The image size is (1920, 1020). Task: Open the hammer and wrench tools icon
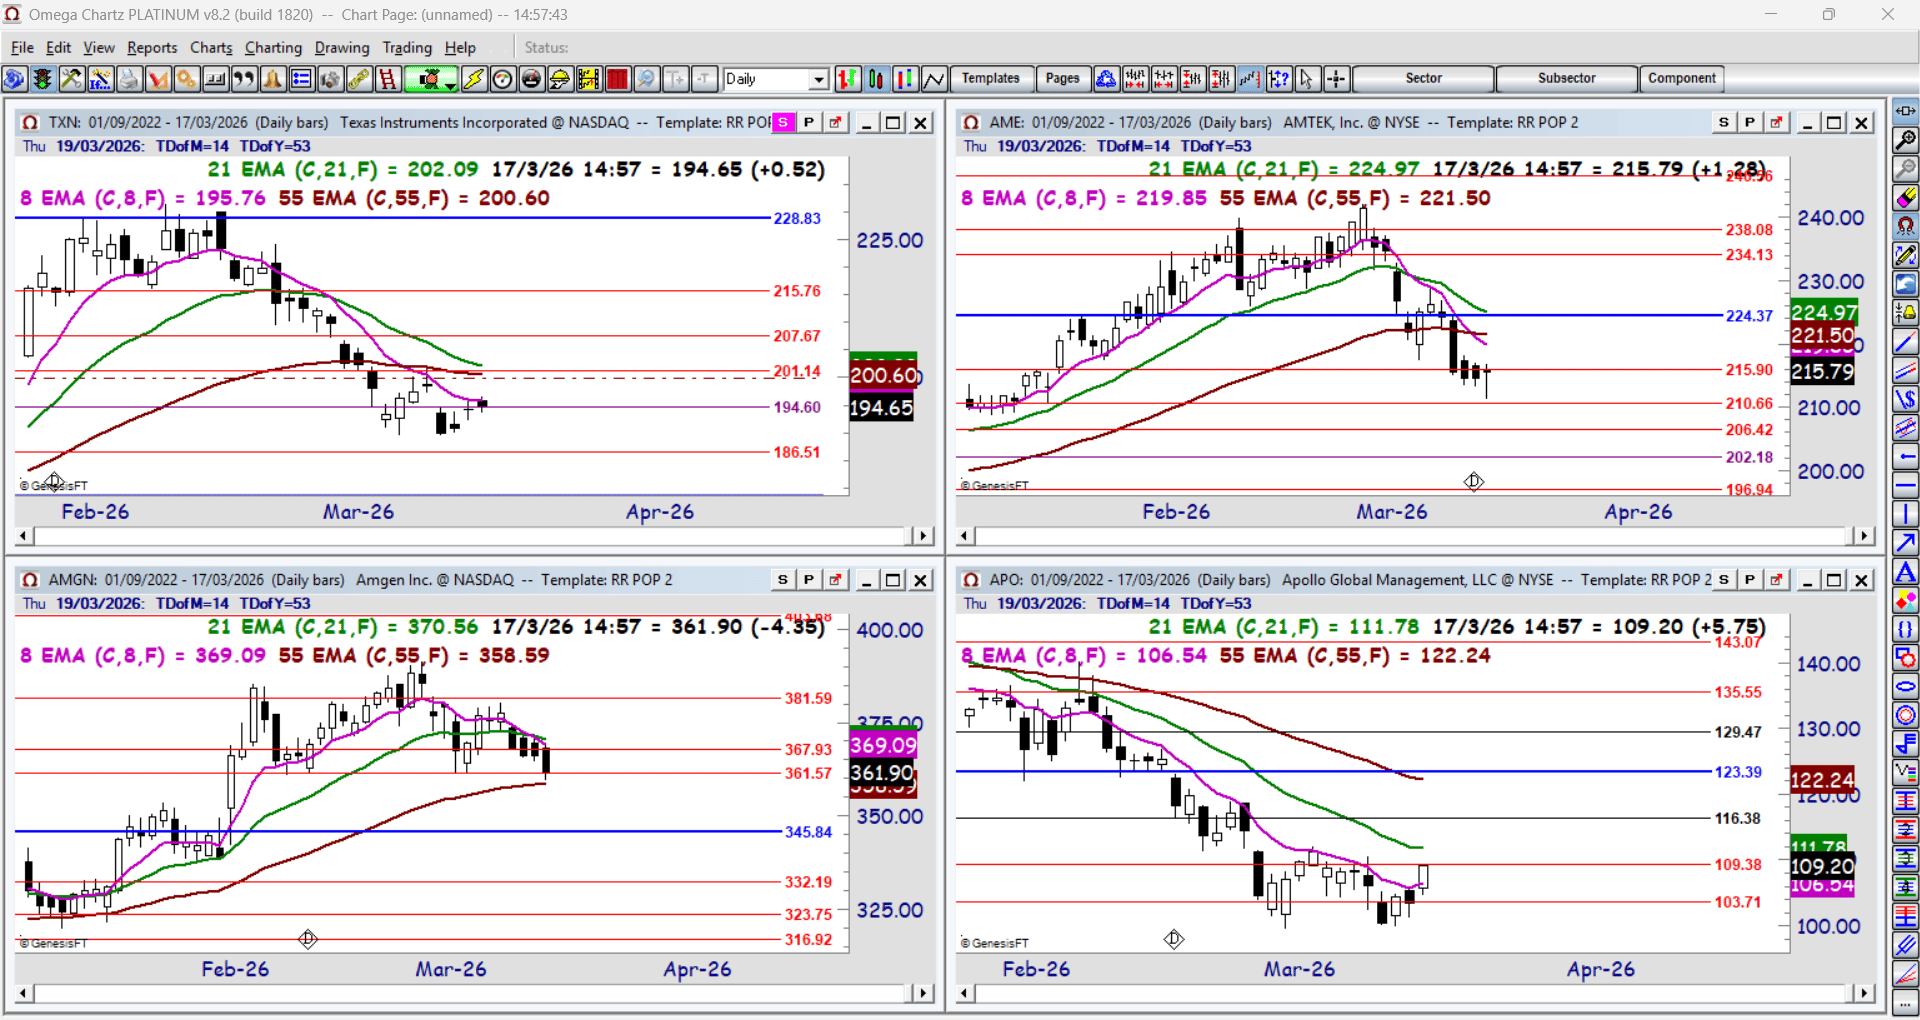(x=71, y=79)
